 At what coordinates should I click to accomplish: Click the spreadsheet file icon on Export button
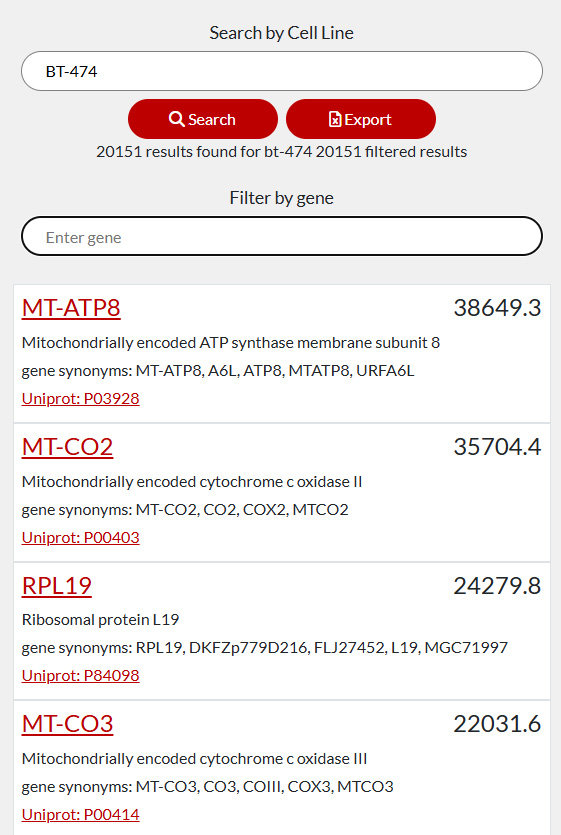click(x=335, y=119)
